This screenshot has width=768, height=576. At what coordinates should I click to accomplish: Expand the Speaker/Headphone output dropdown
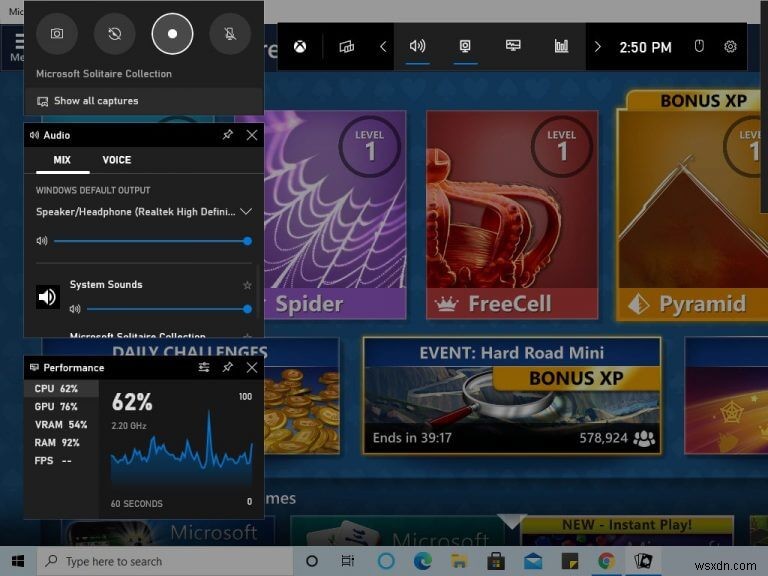pyautogui.click(x=246, y=212)
